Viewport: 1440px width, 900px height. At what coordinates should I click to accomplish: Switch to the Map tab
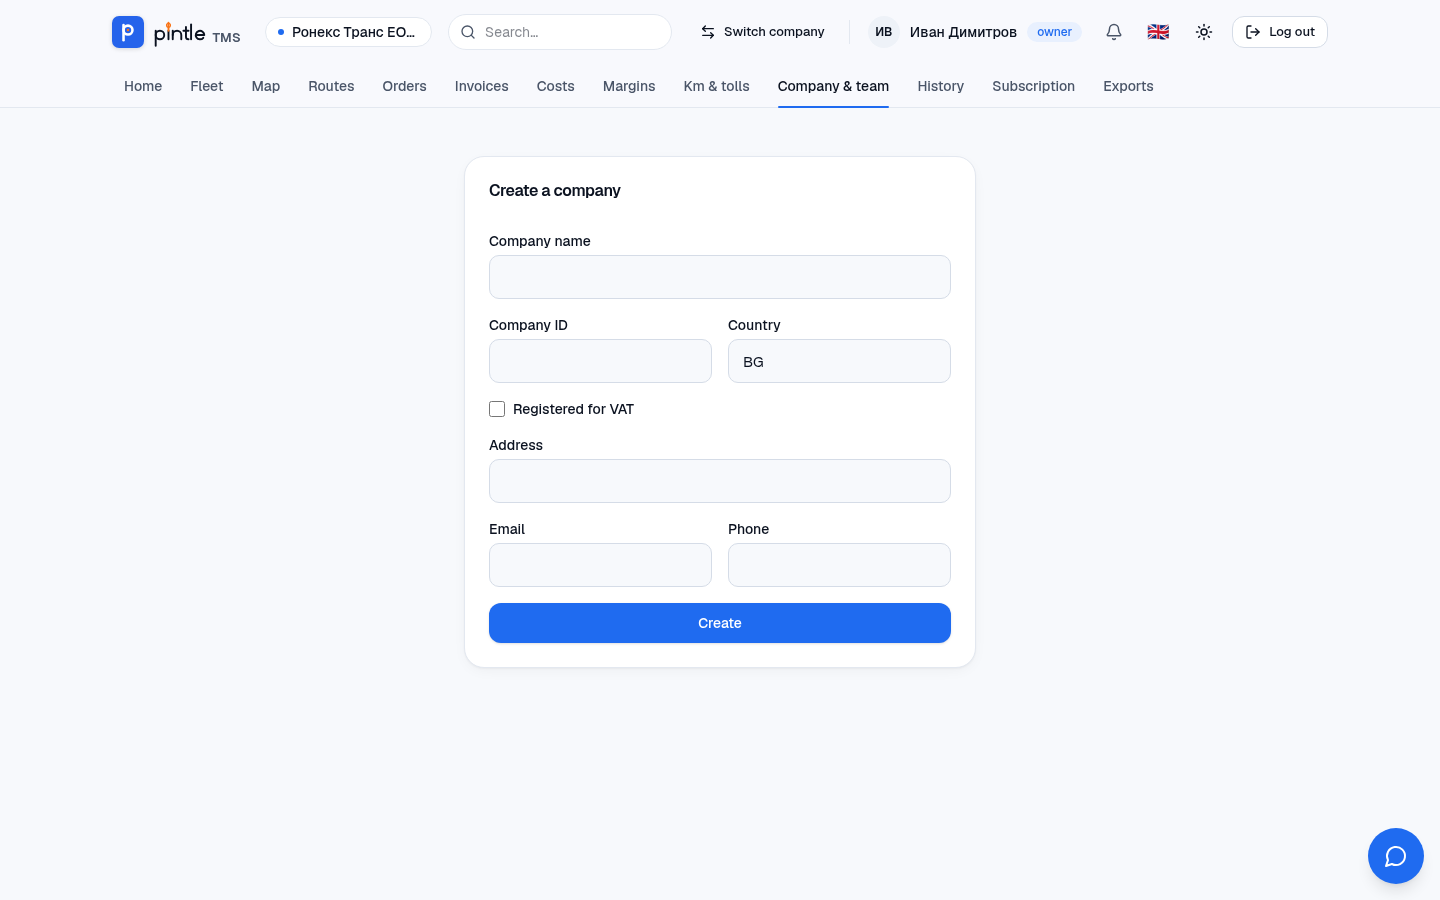point(266,86)
